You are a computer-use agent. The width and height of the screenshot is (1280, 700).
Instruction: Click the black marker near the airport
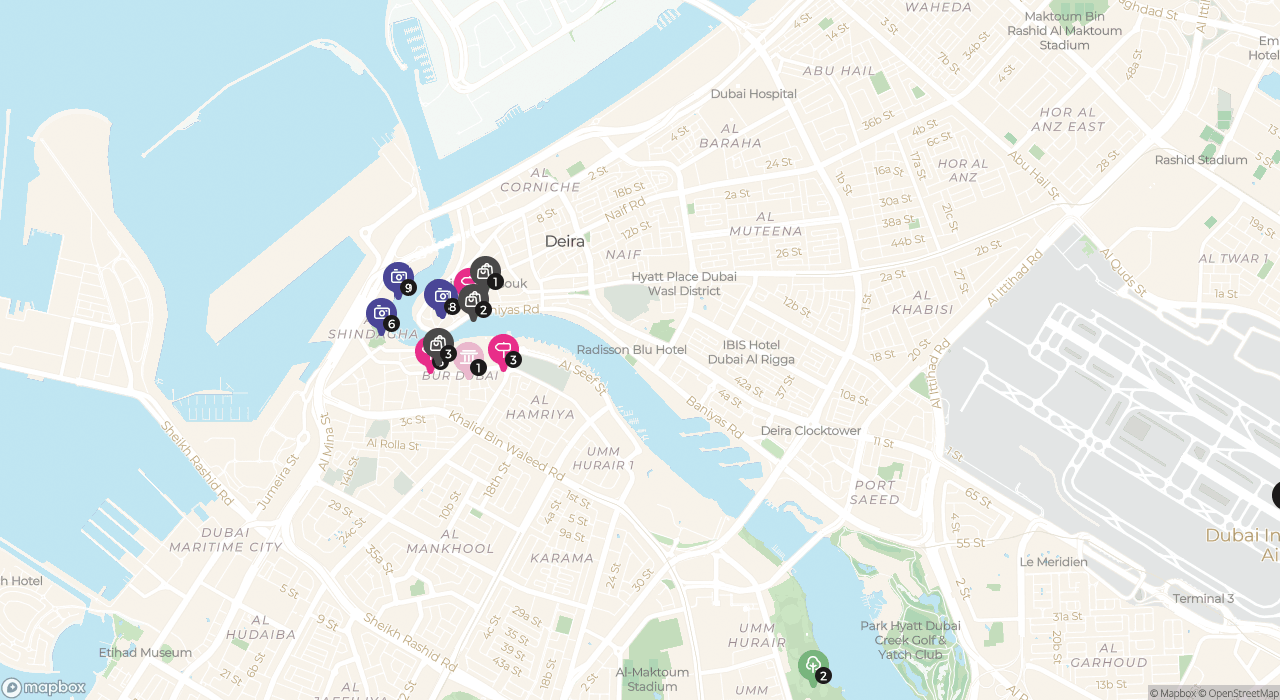(1276, 495)
